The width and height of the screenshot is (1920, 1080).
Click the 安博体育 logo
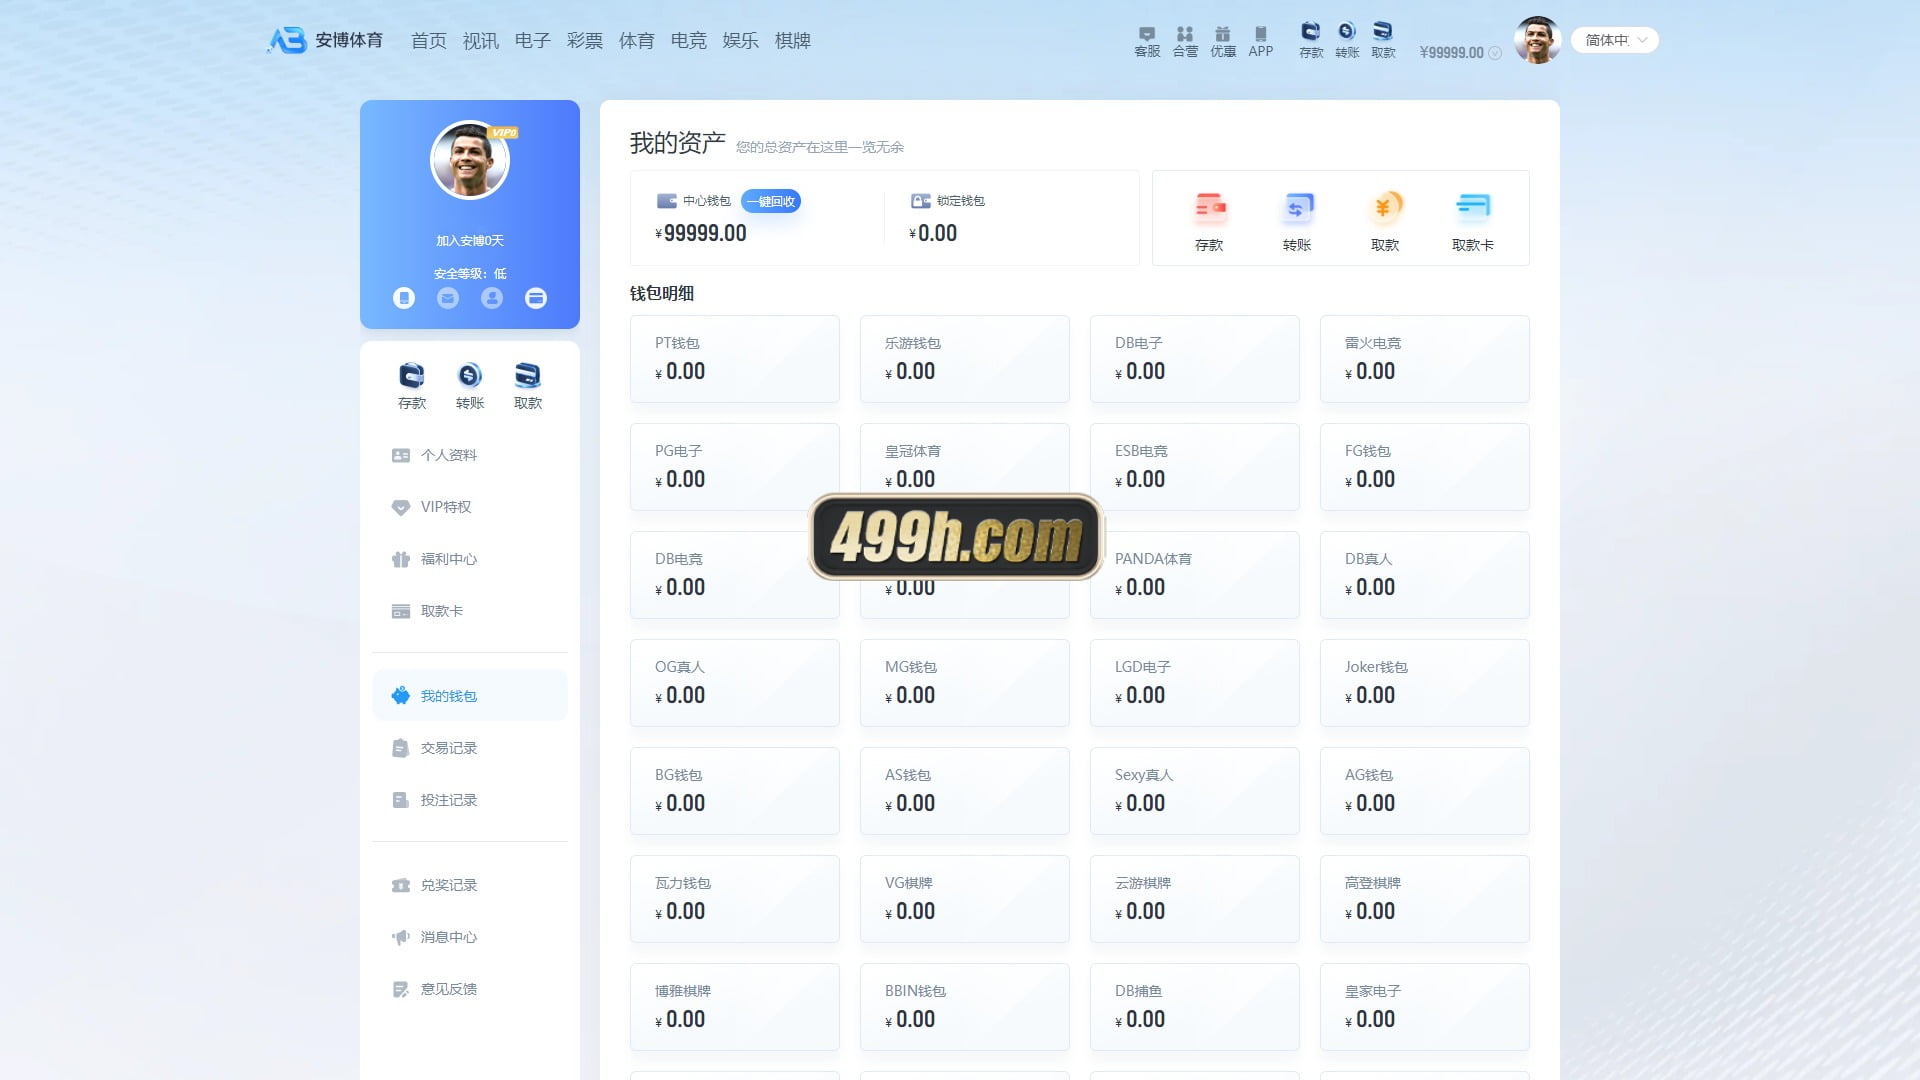point(325,40)
